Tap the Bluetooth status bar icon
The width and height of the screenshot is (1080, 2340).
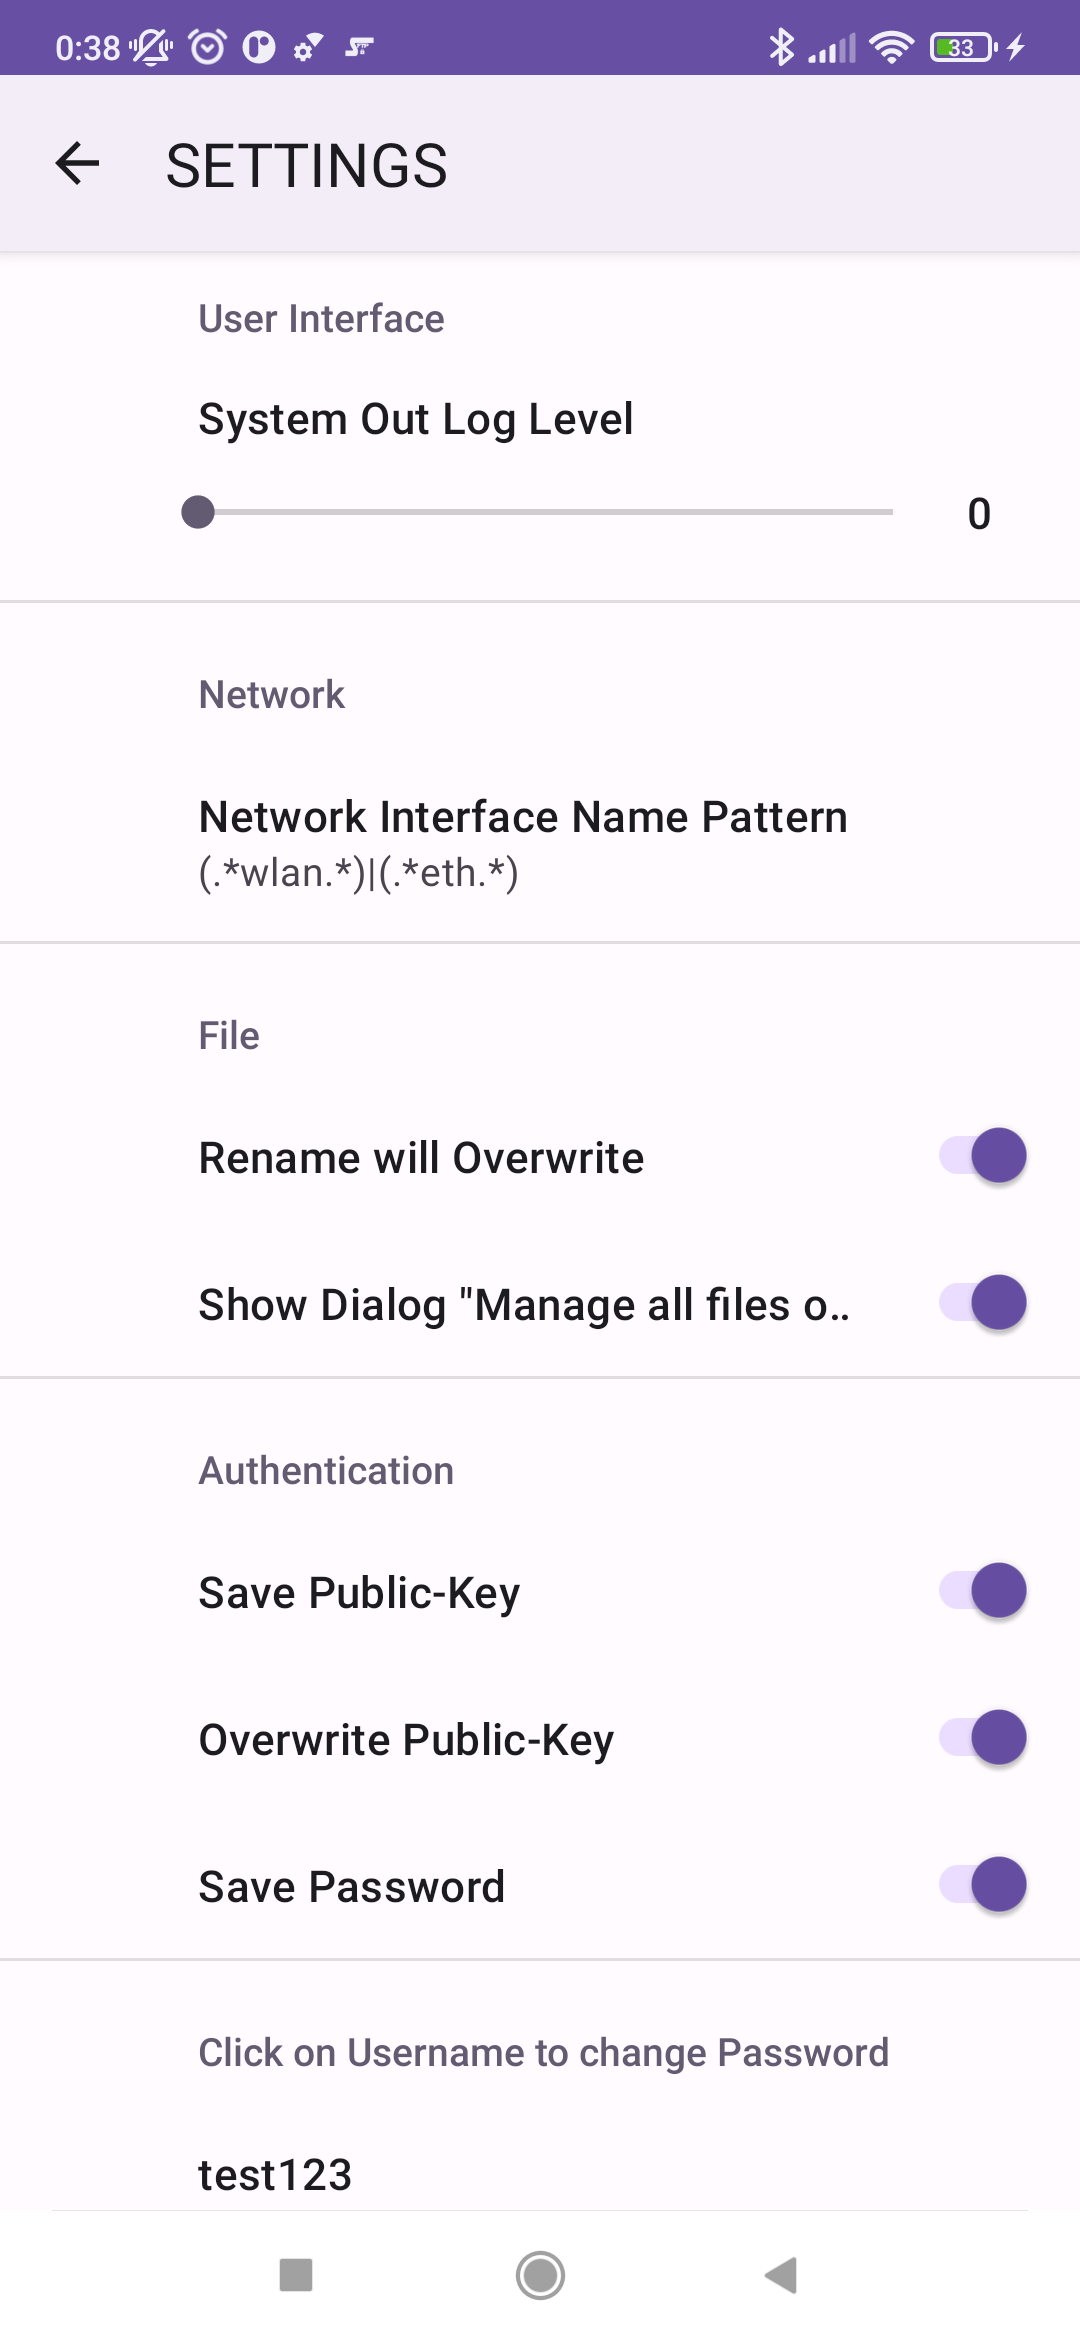pyautogui.click(x=780, y=47)
